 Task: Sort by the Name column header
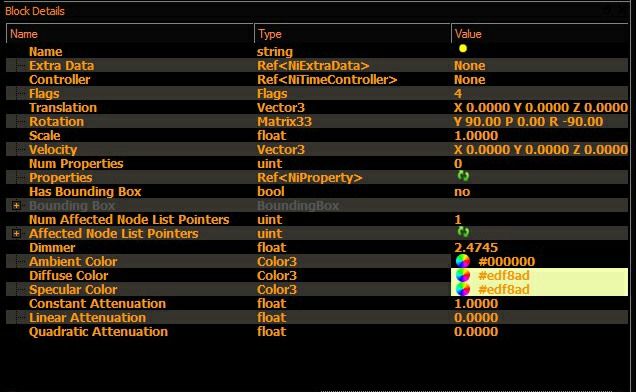pos(130,34)
